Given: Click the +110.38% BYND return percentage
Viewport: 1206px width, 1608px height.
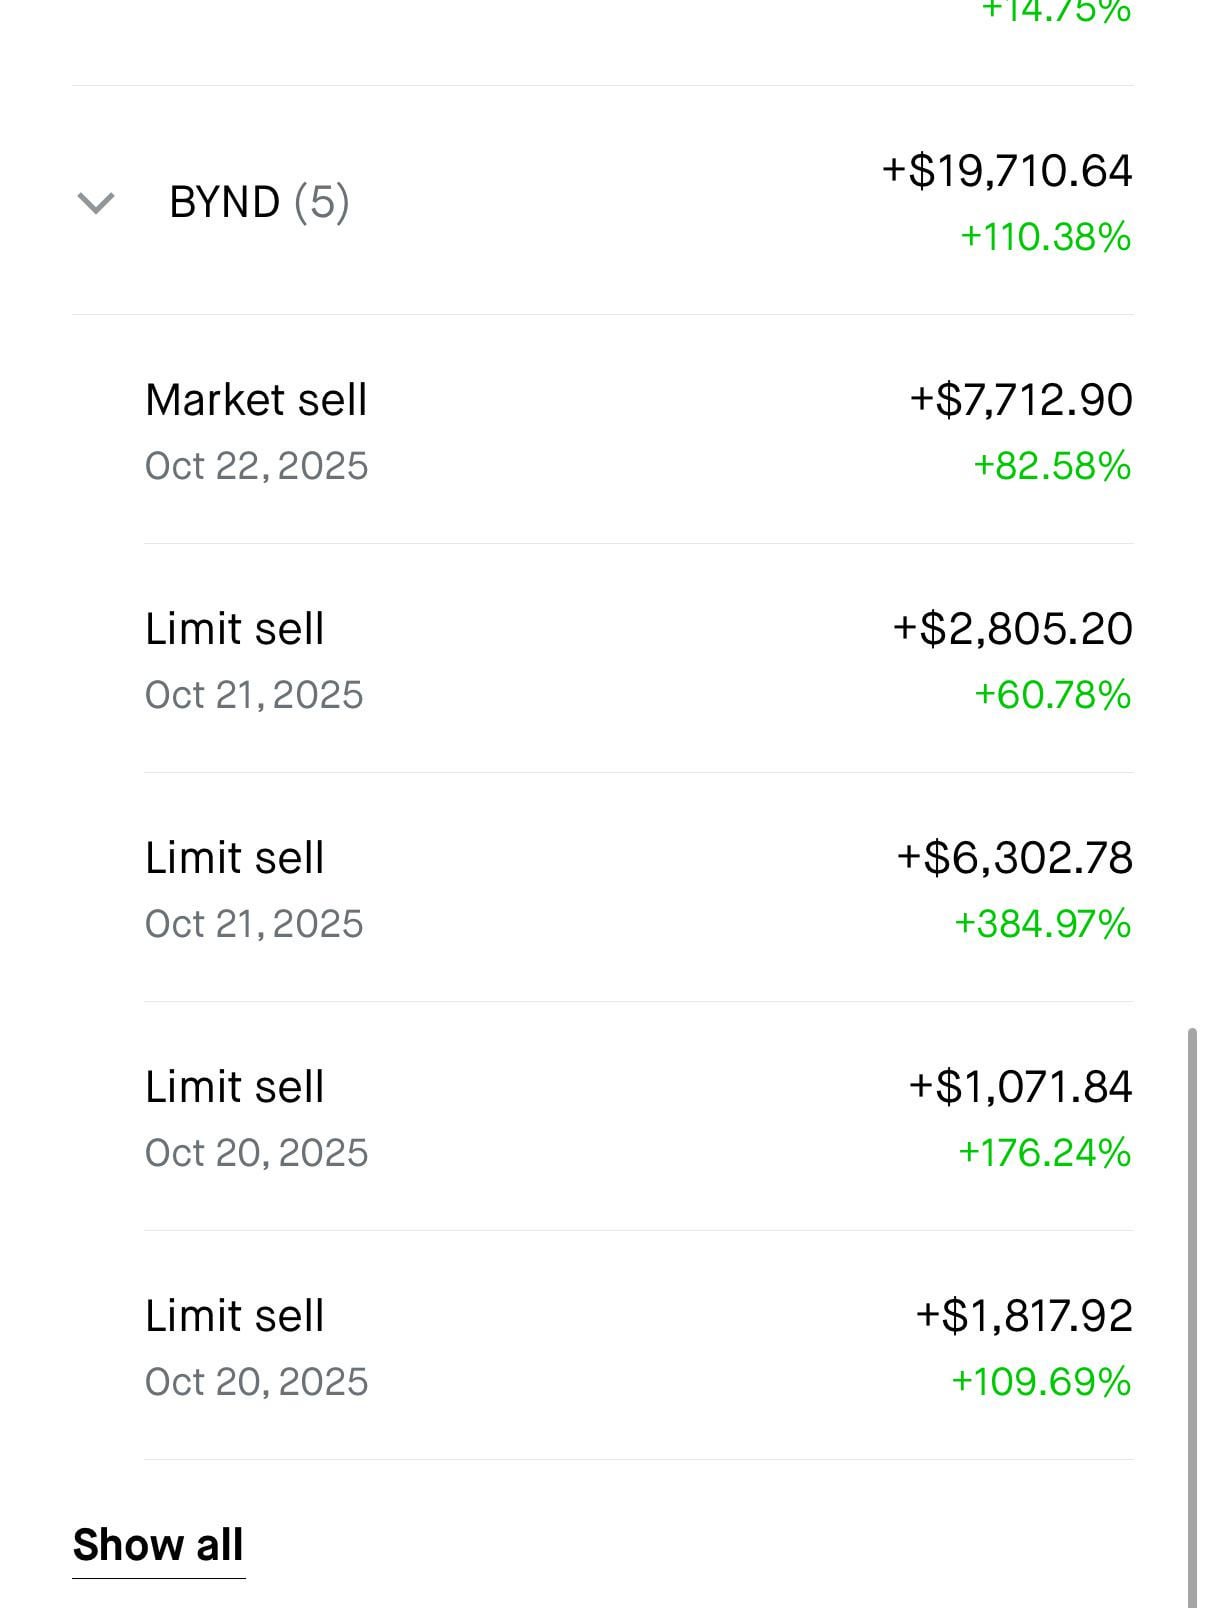Looking at the screenshot, I should [1045, 237].
